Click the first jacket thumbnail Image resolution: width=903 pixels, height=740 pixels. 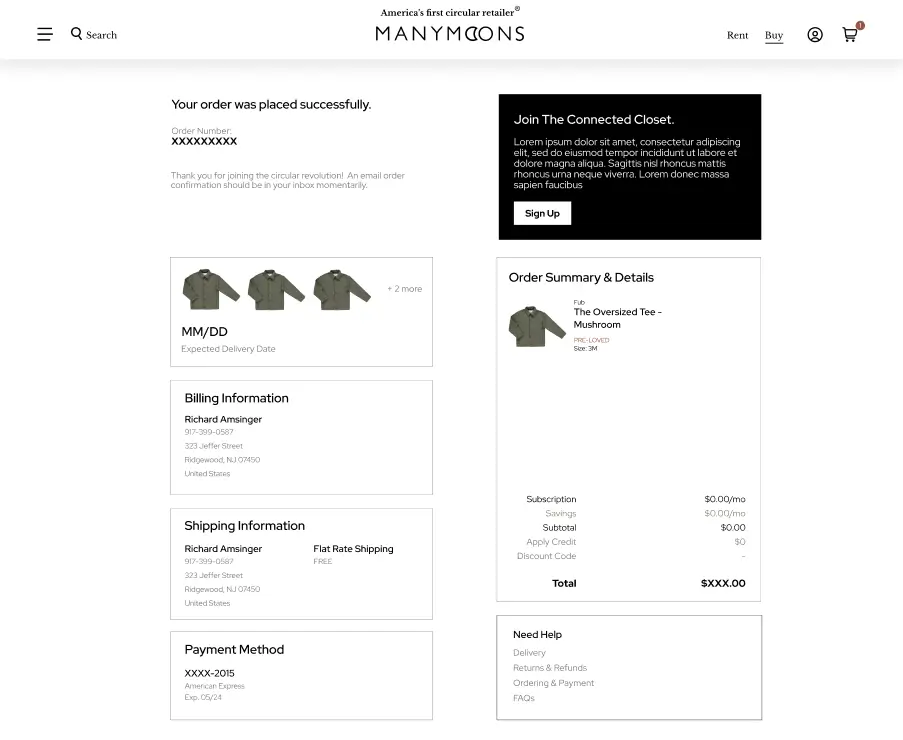pyautogui.click(x=211, y=289)
